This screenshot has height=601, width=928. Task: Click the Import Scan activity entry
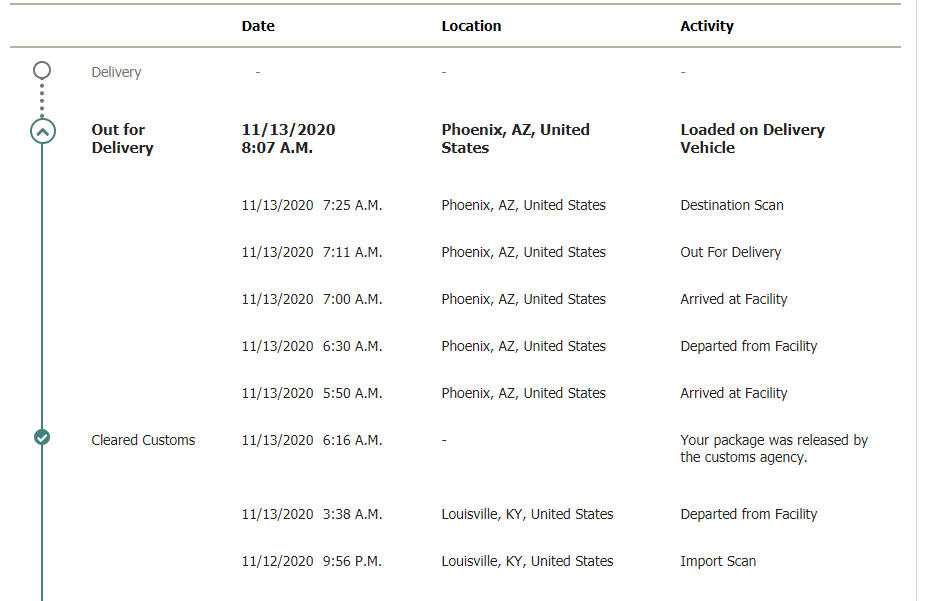coord(718,561)
